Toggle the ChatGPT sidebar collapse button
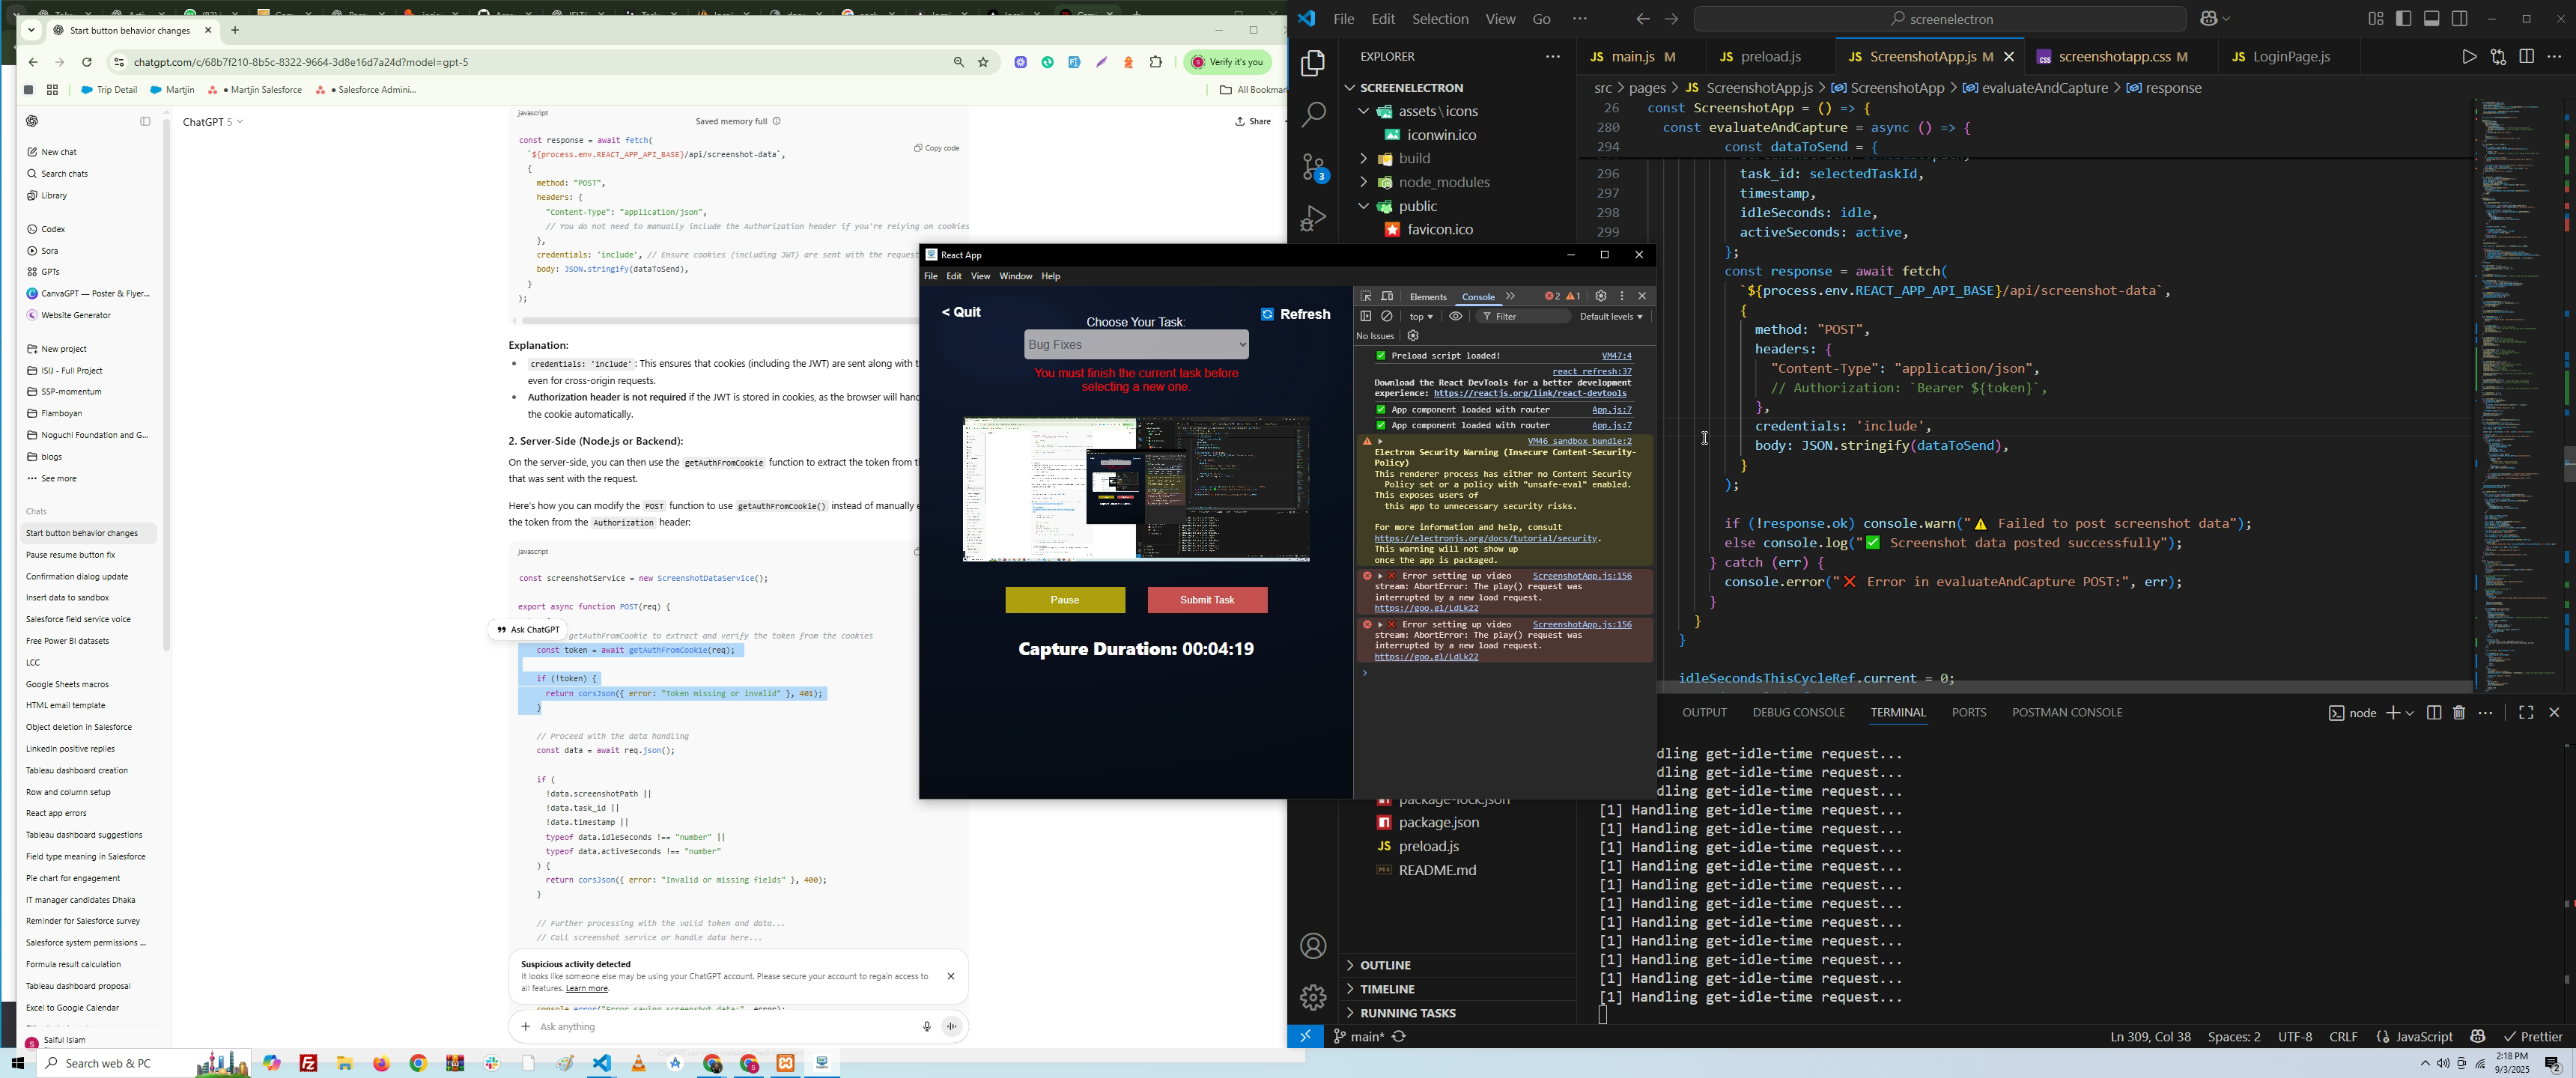The height and width of the screenshot is (1078, 2576). (x=145, y=121)
